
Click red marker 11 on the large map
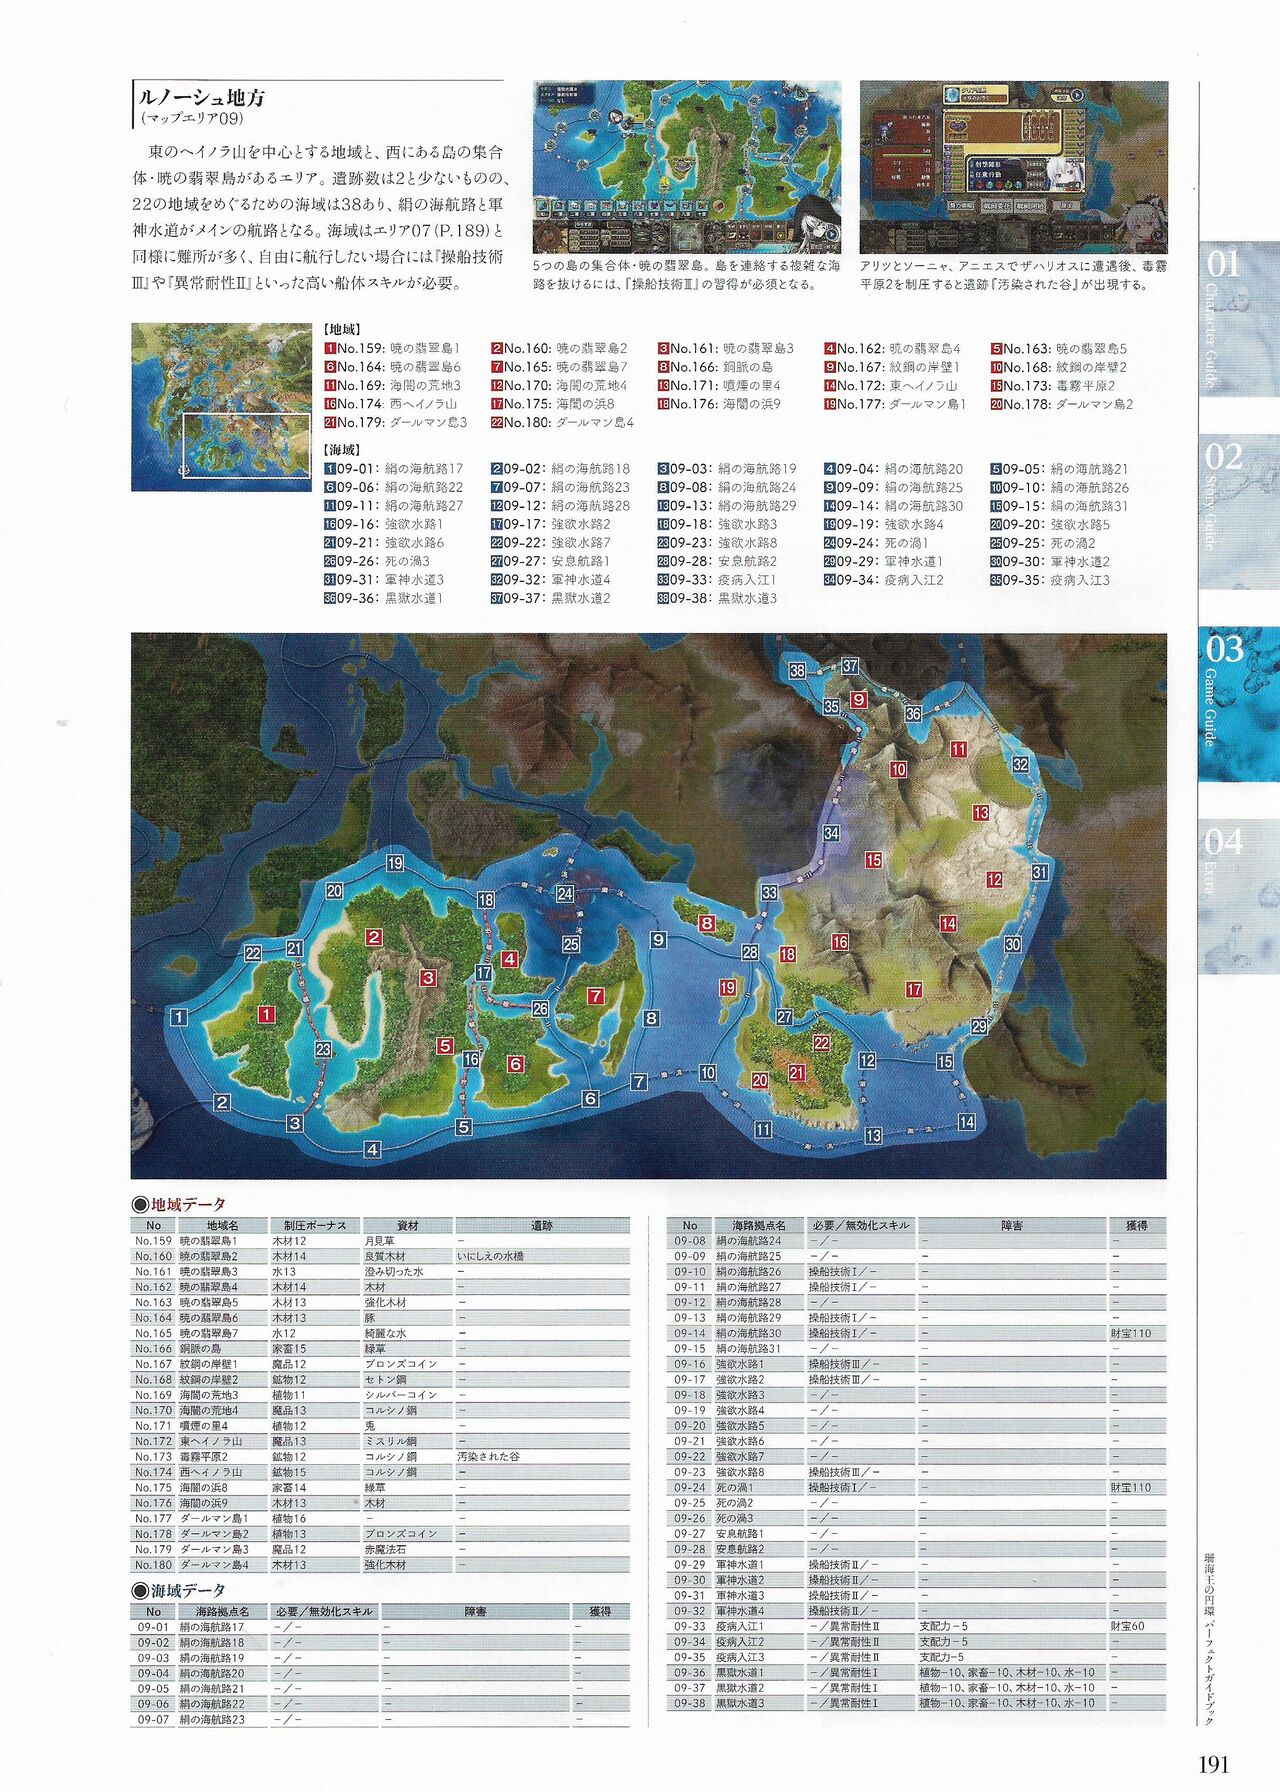(959, 749)
